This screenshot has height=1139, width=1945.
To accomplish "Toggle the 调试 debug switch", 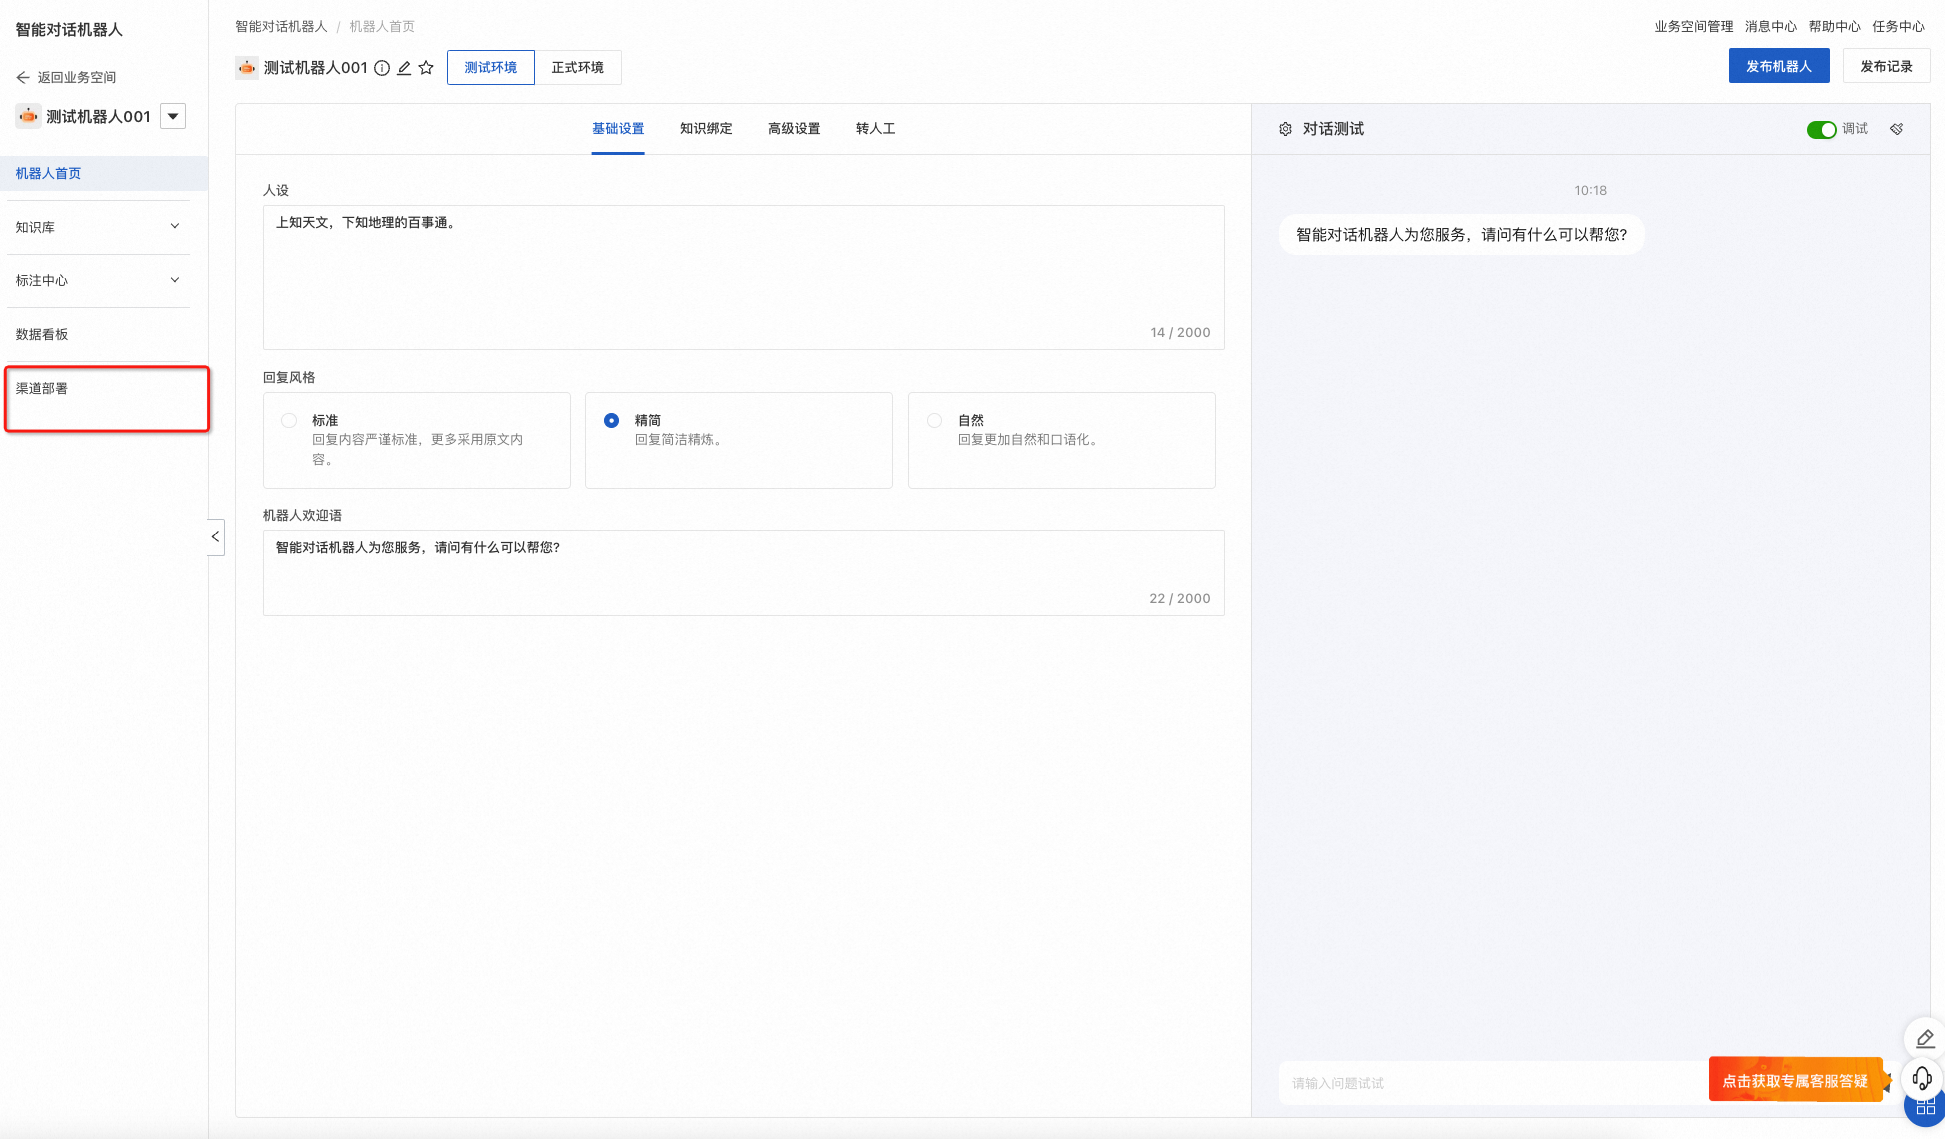I will tap(1821, 129).
